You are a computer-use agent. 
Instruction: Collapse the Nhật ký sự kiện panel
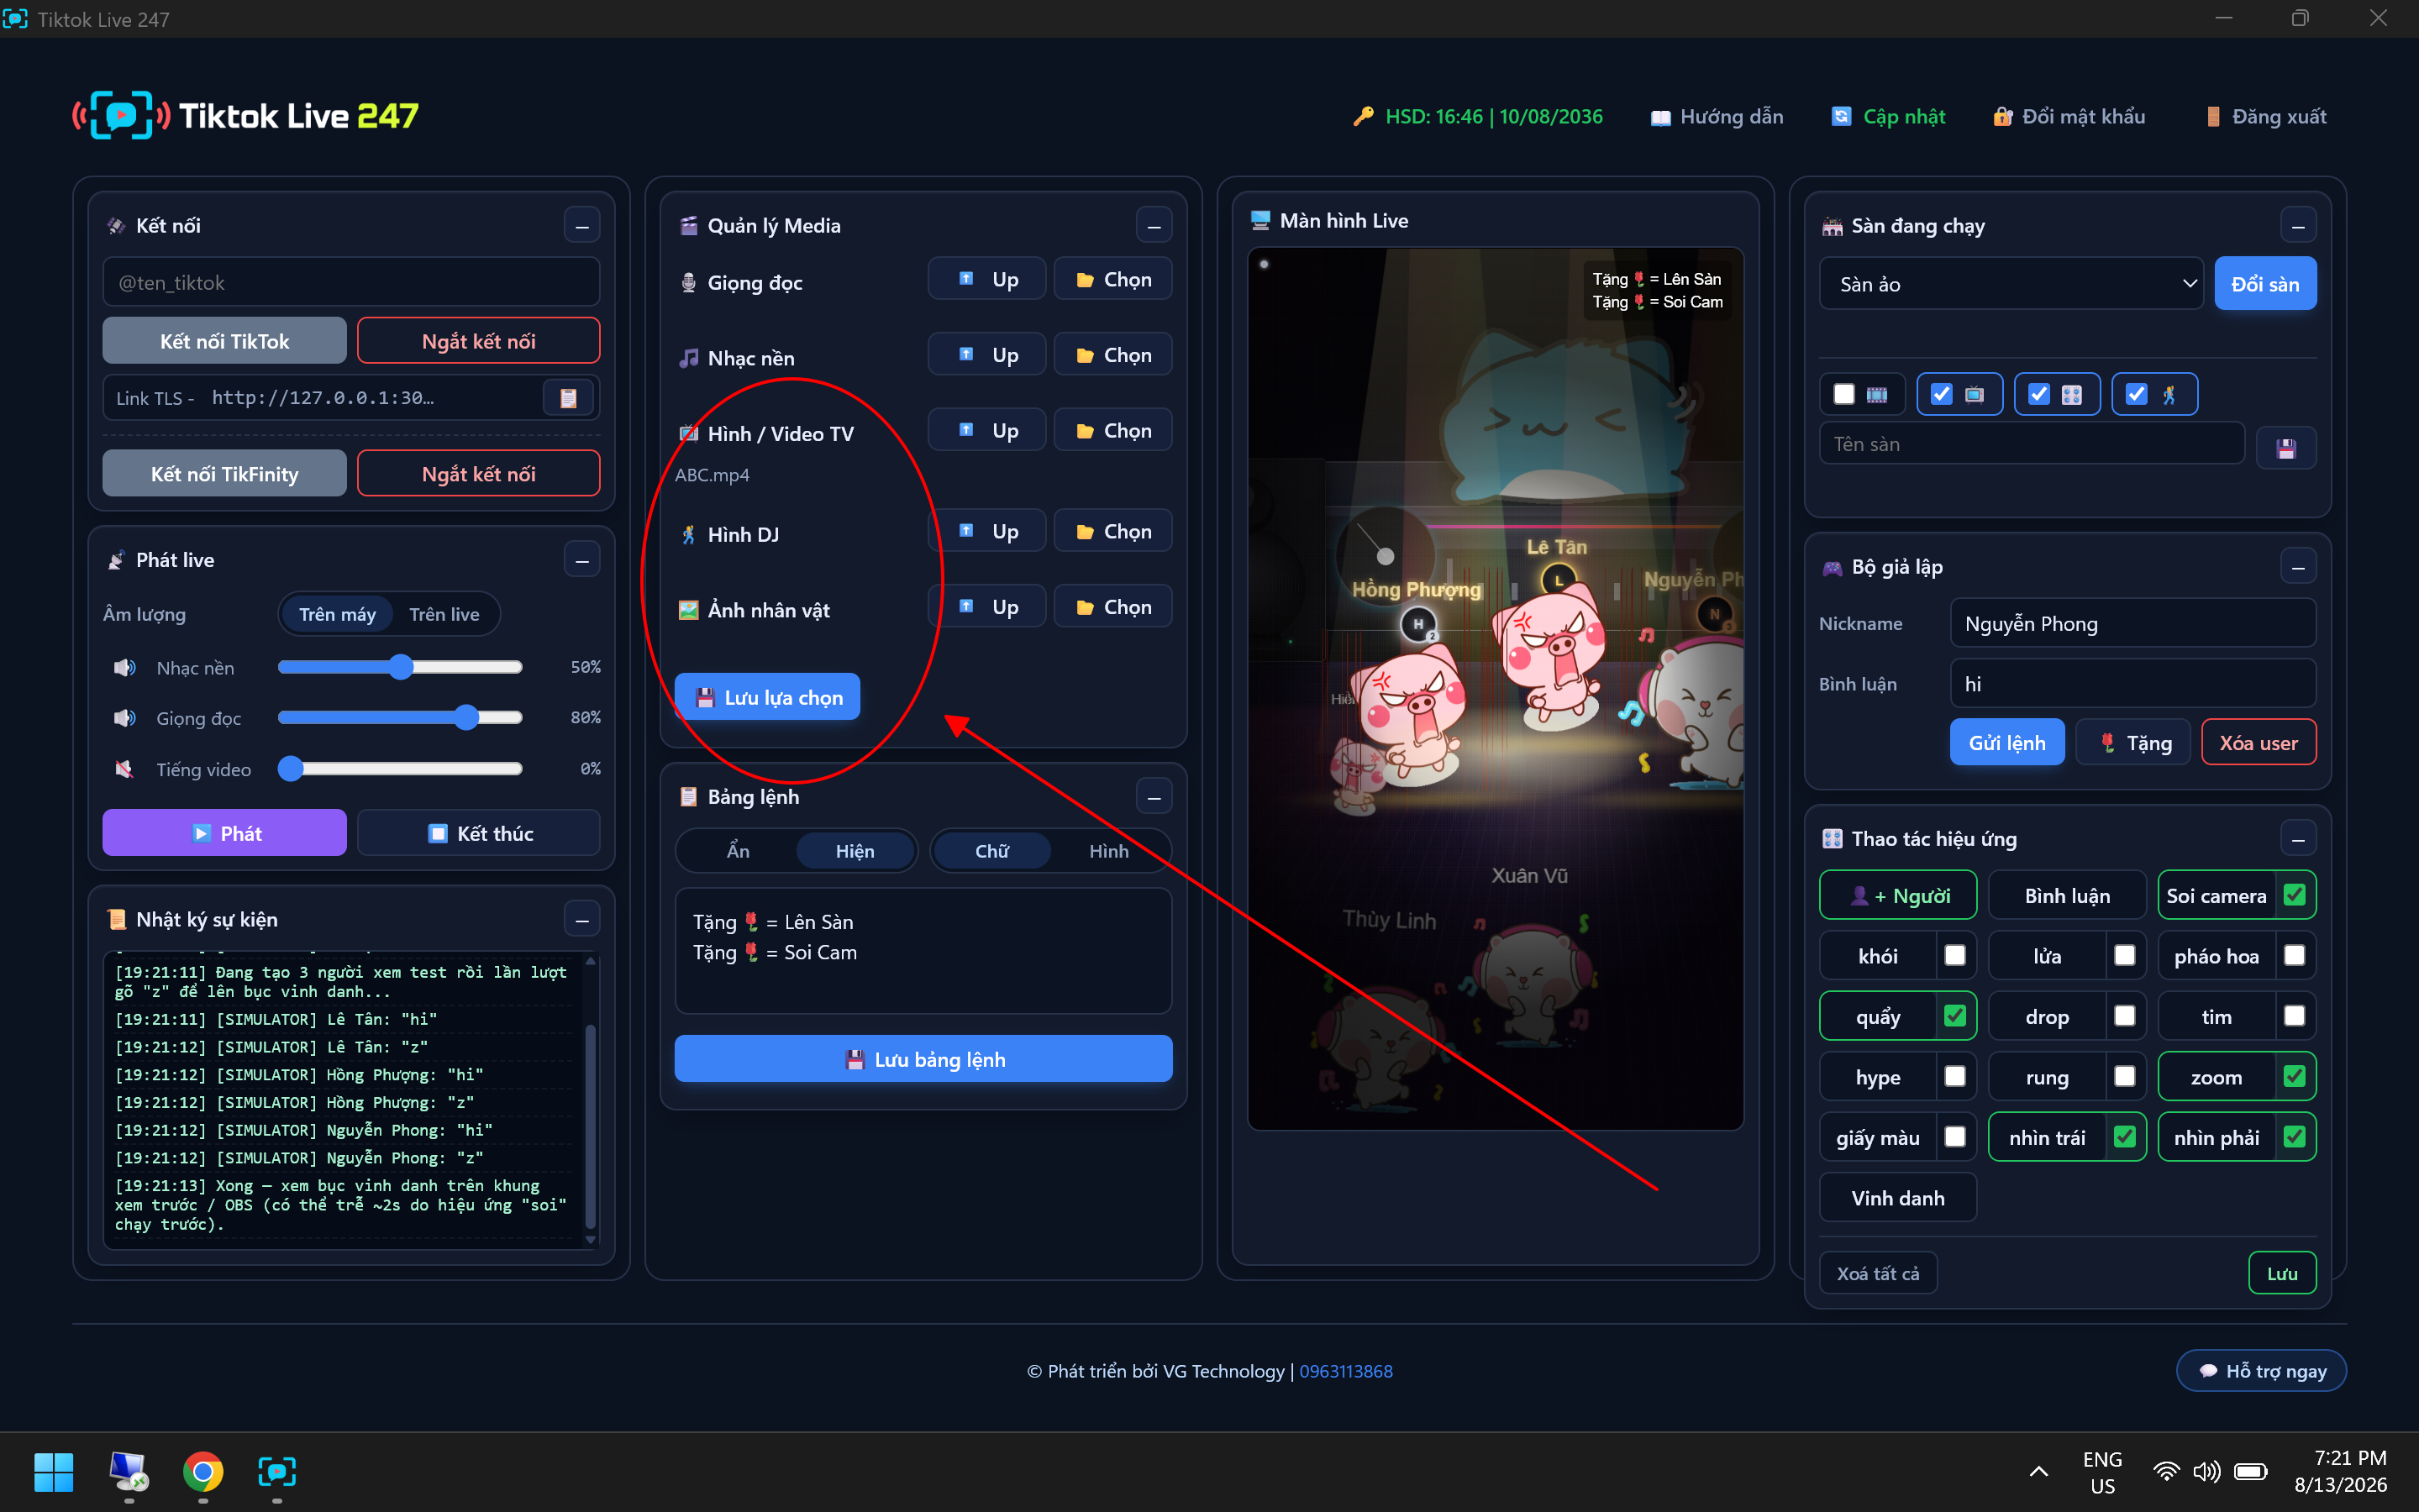coord(582,919)
